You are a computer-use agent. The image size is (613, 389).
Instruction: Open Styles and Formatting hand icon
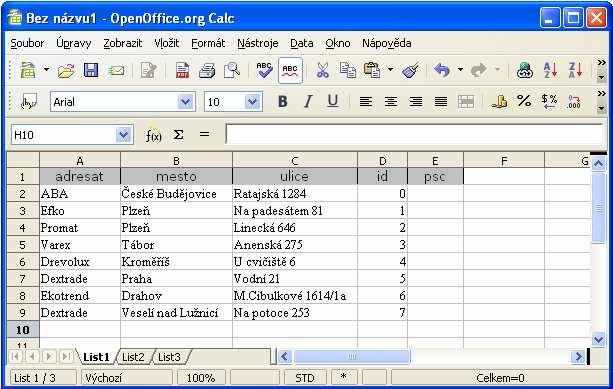pyautogui.click(x=29, y=102)
